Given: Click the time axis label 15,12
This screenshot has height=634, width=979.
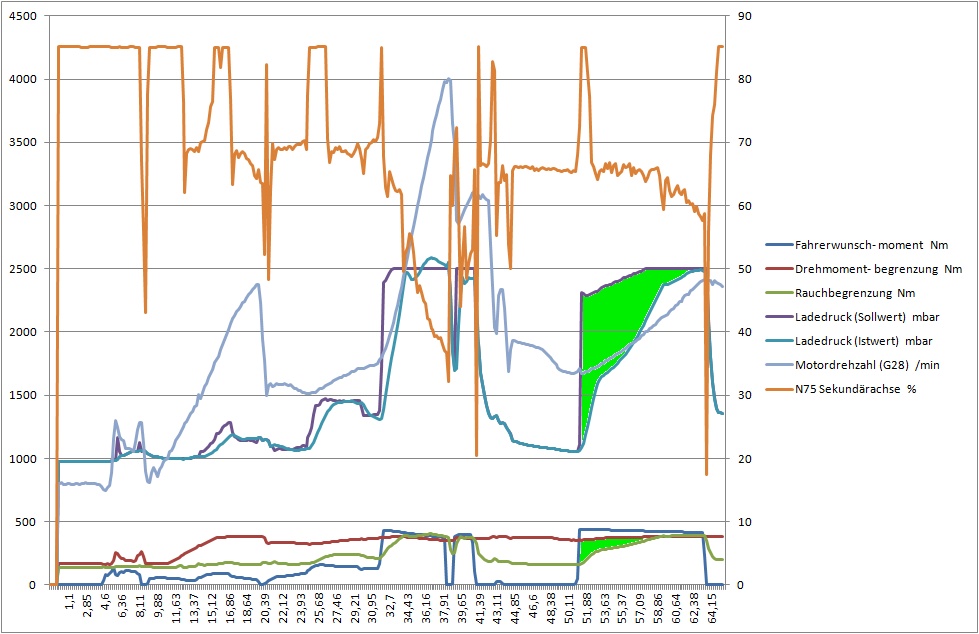Looking at the screenshot, I should [x=212, y=608].
